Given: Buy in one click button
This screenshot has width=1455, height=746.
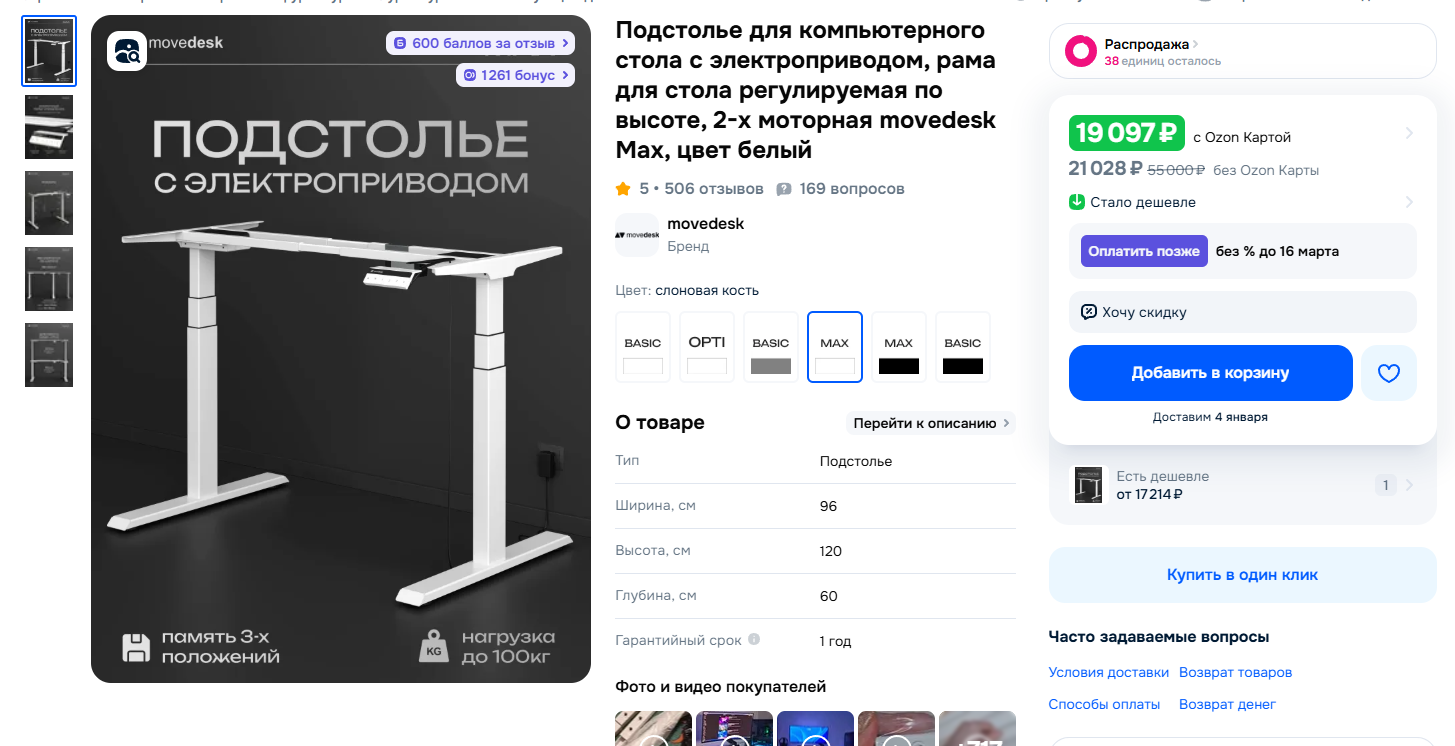Looking at the screenshot, I should [x=1242, y=575].
